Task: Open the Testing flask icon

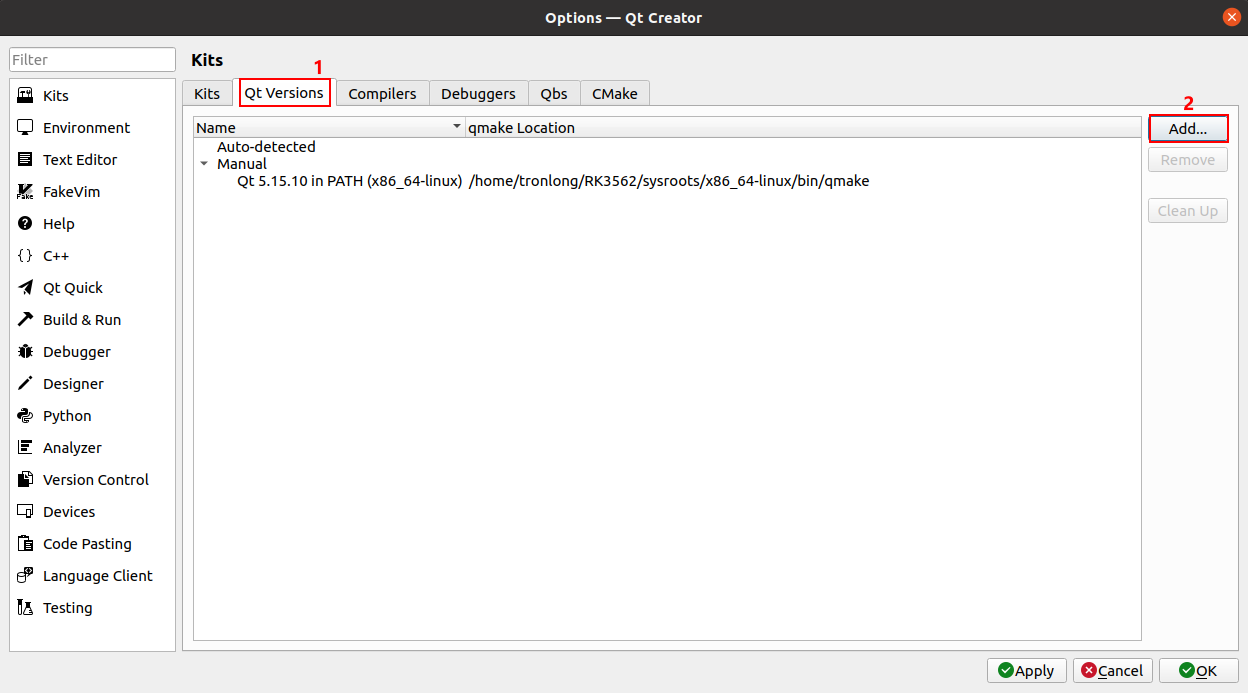Action: coord(25,608)
